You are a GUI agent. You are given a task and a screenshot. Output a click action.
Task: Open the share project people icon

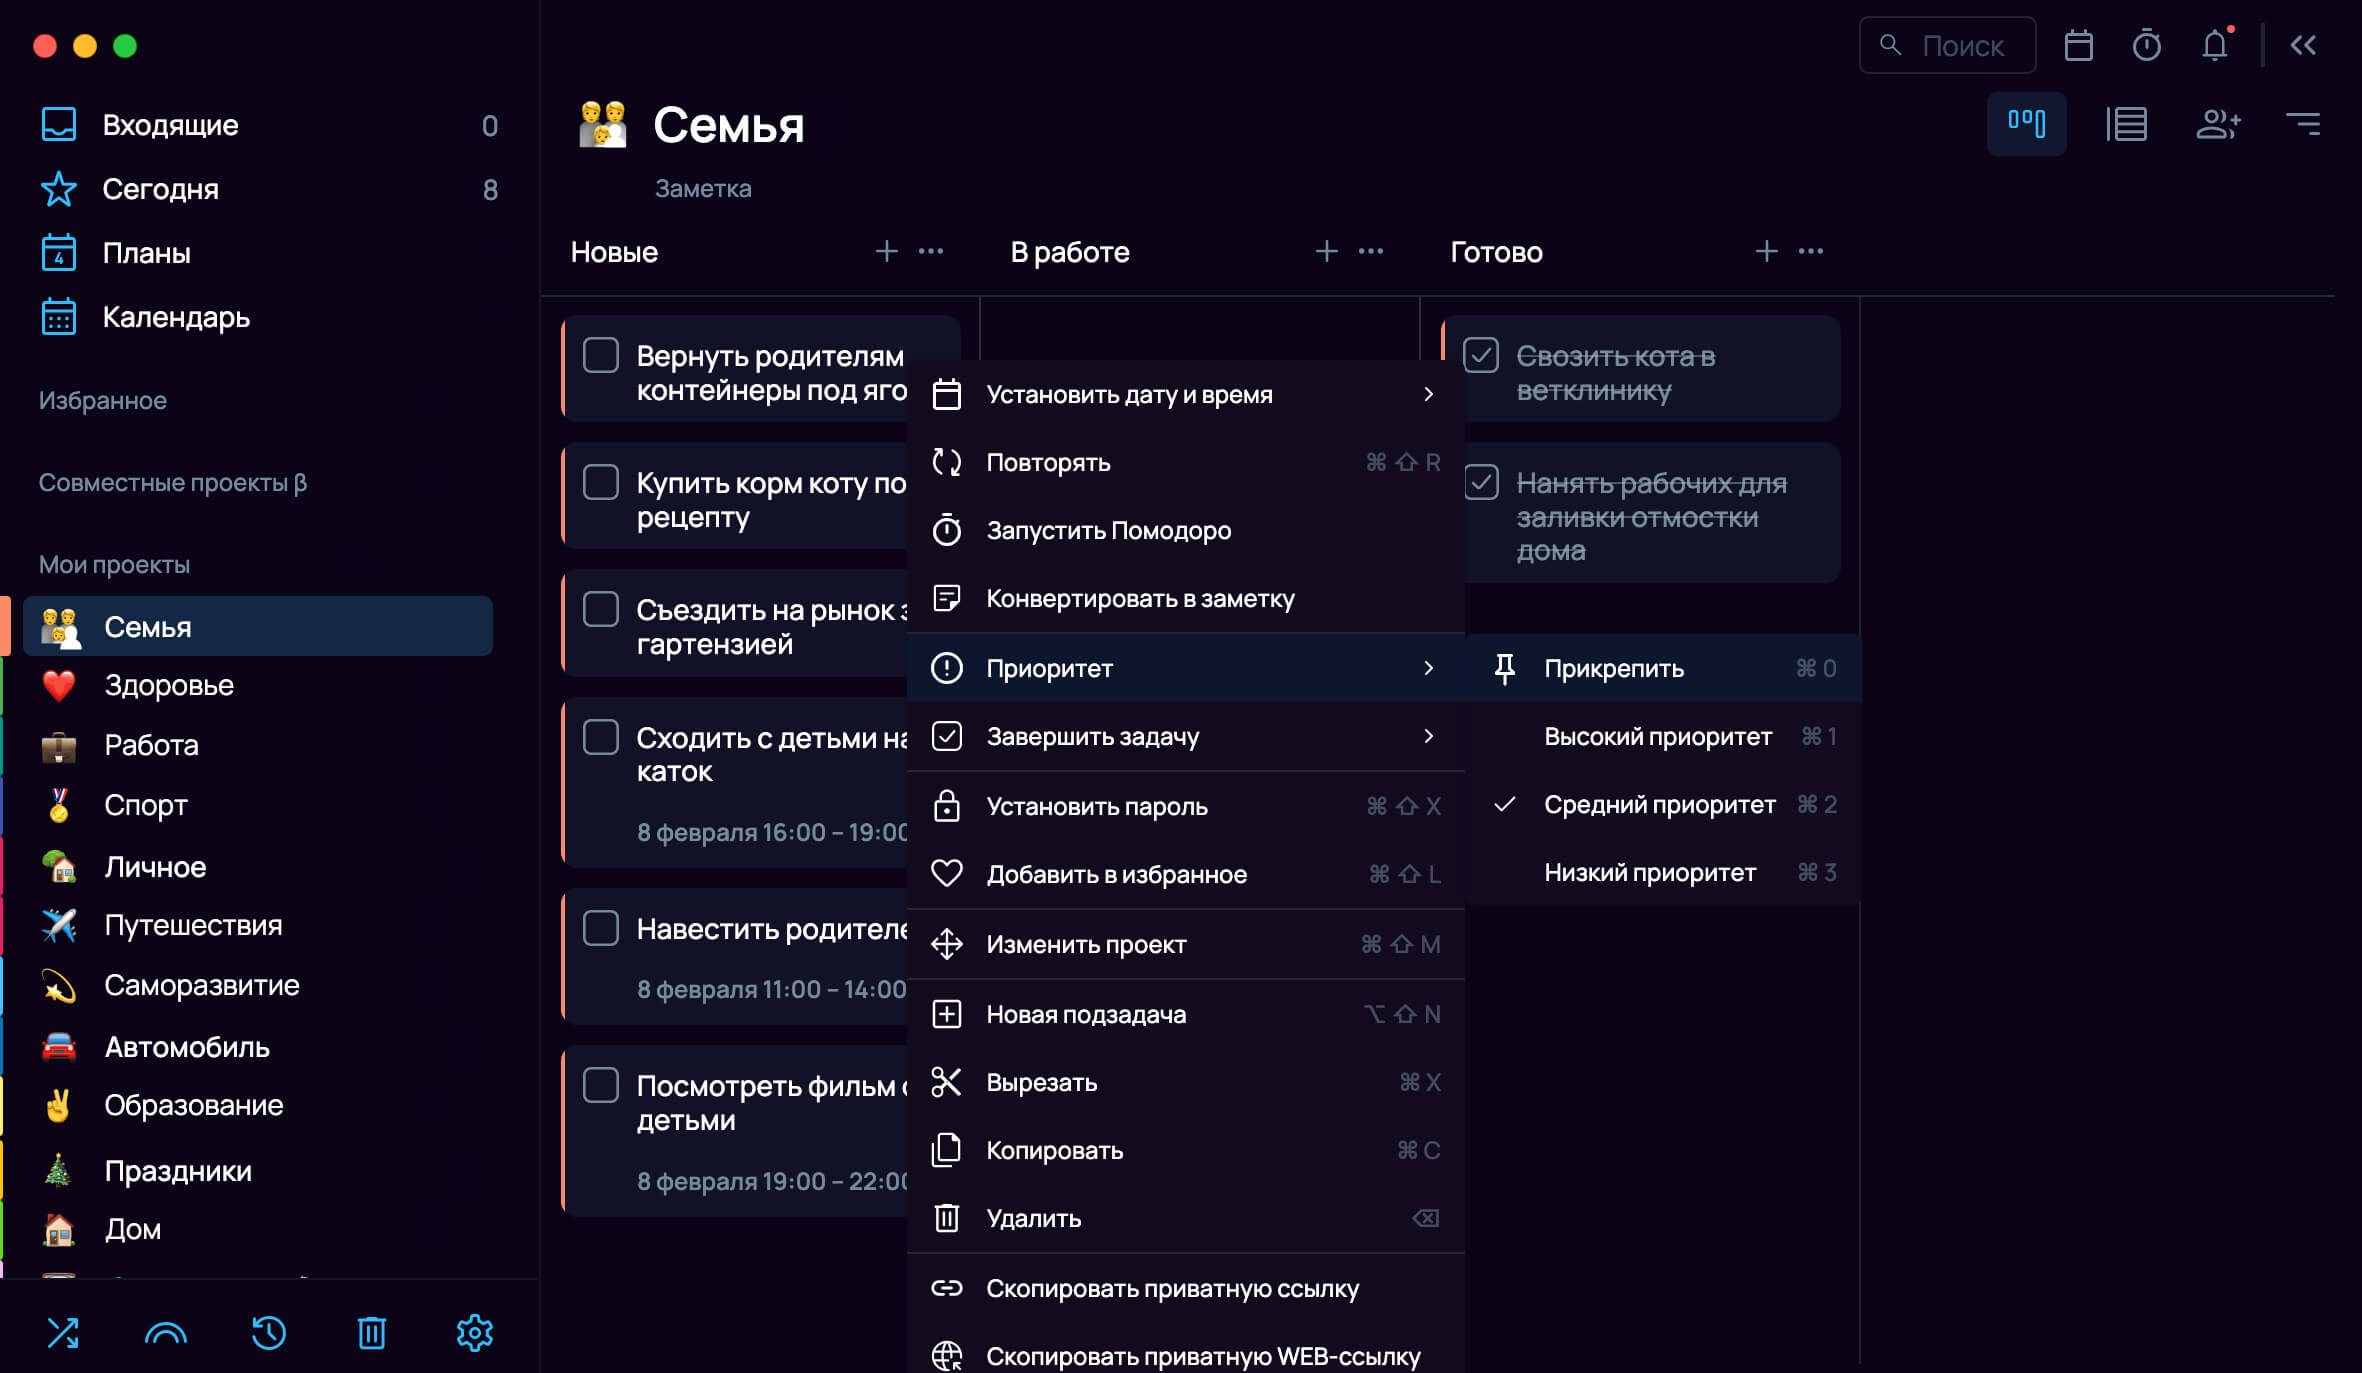coord(2218,124)
